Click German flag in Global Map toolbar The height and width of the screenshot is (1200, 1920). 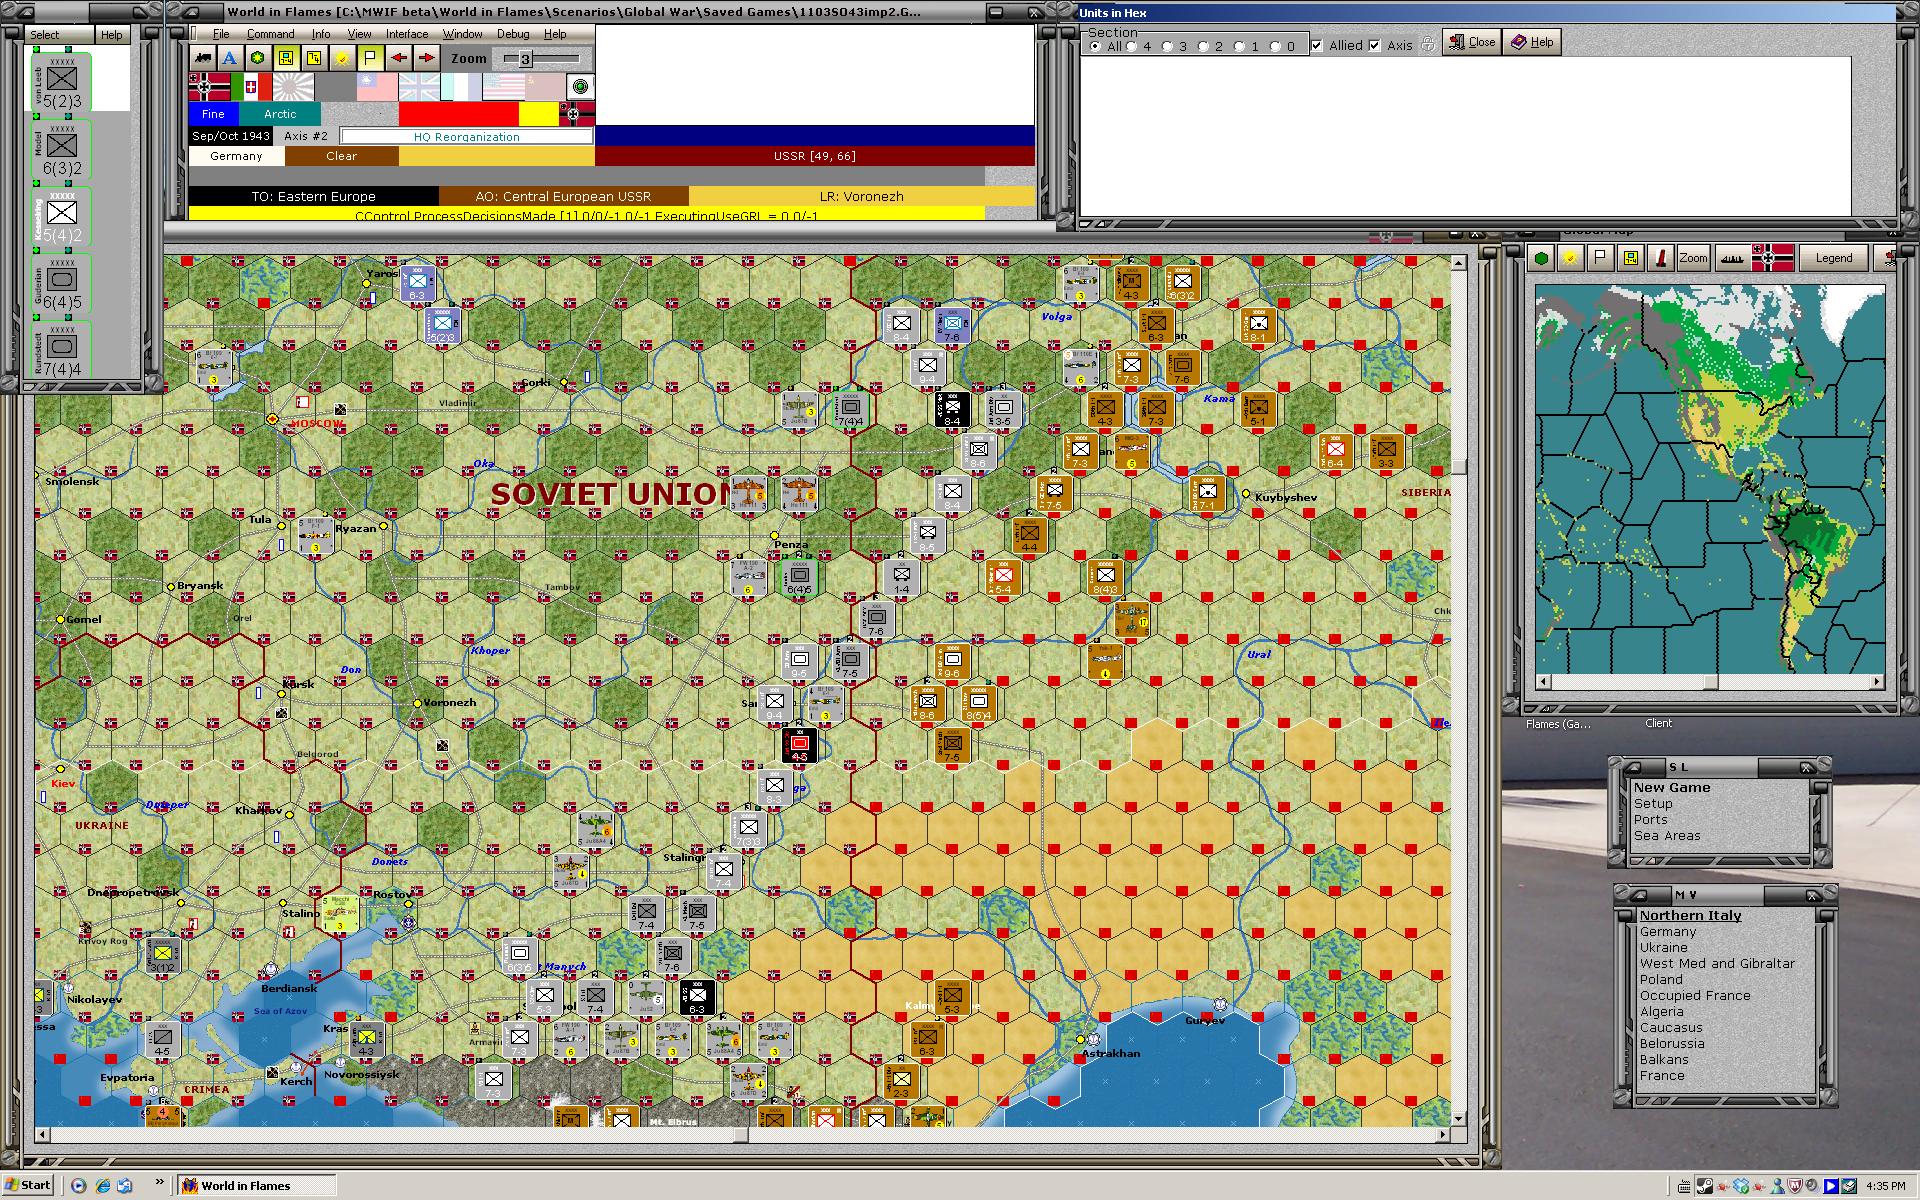coord(1772,258)
